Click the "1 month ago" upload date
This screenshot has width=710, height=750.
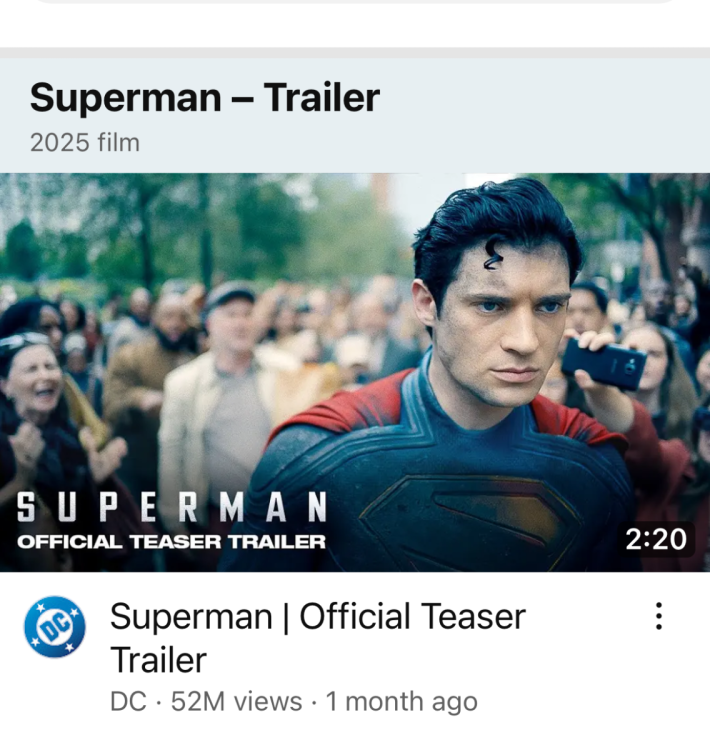coord(401,702)
